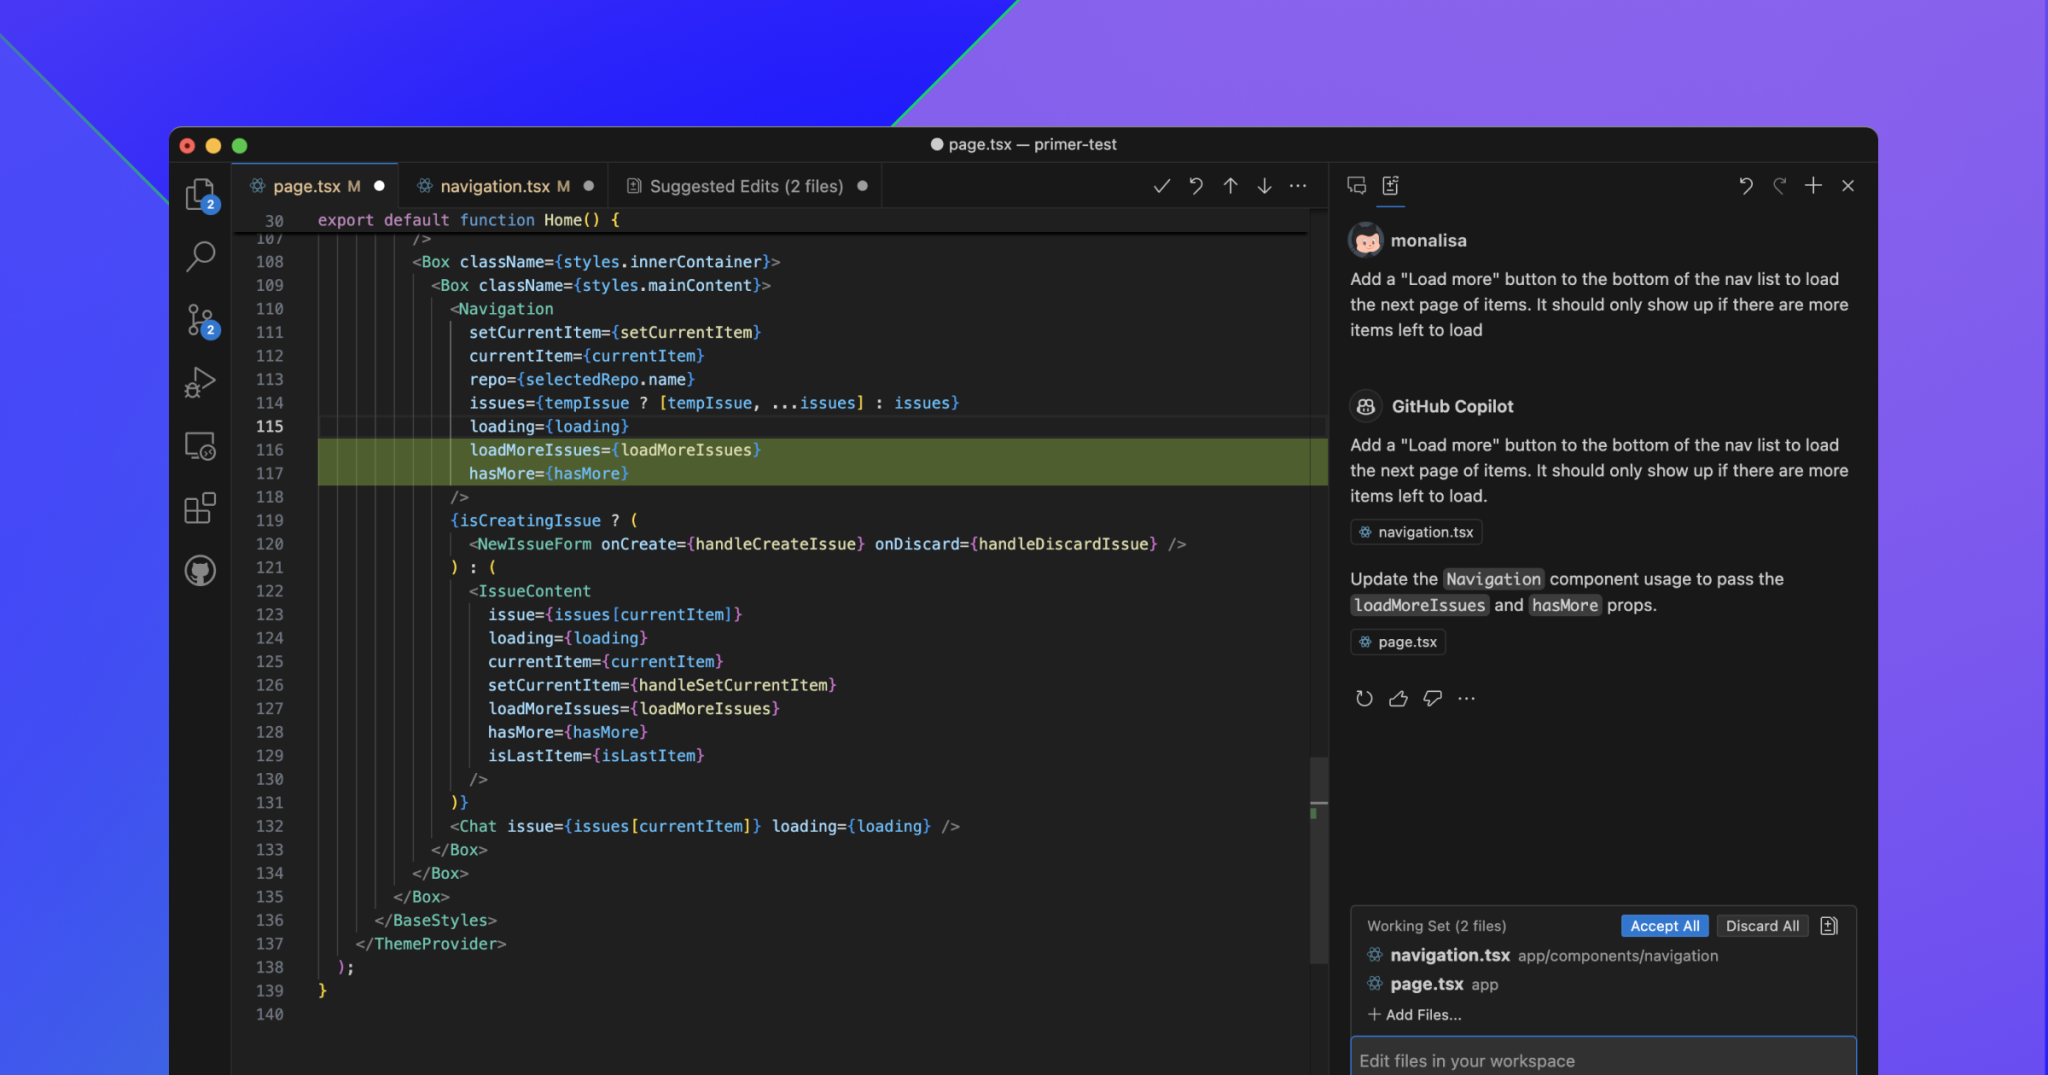Open the Explorer view in activity bar
The image size is (2048, 1075).
coord(200,194)
